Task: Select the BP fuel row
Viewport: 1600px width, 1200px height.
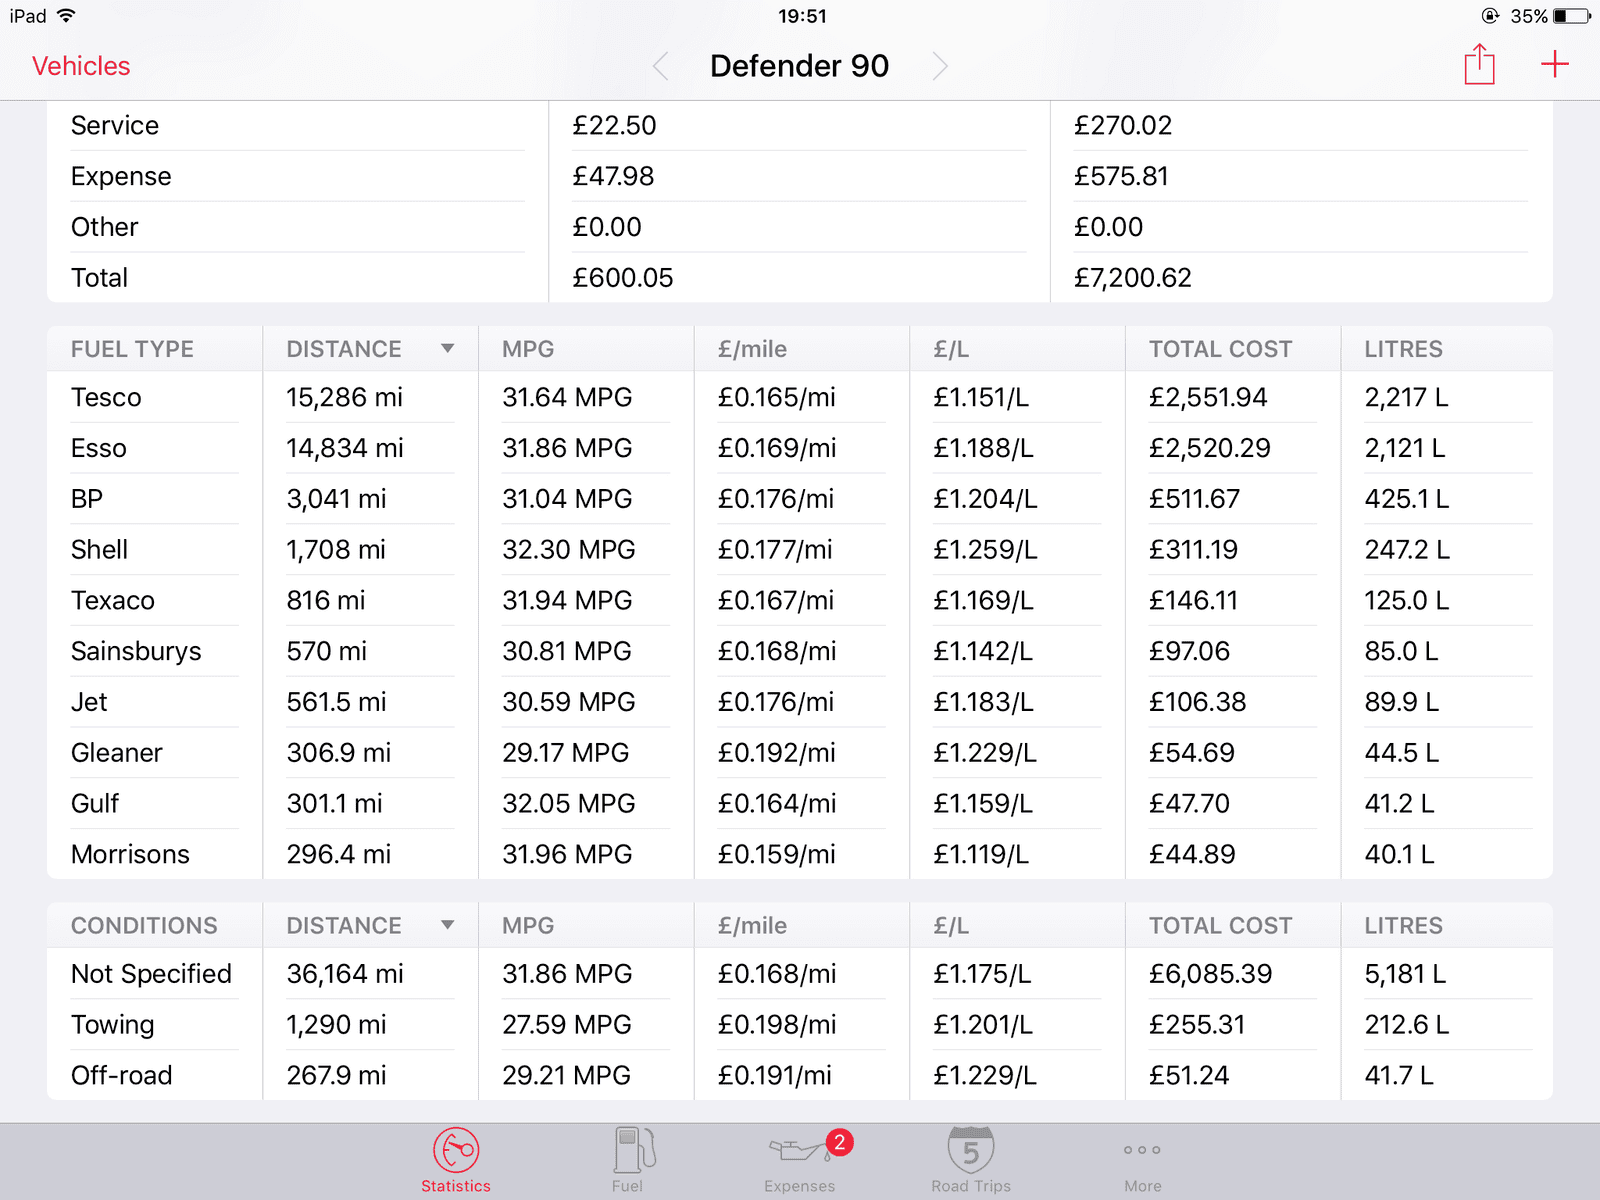Action: (x=800, y=499)
